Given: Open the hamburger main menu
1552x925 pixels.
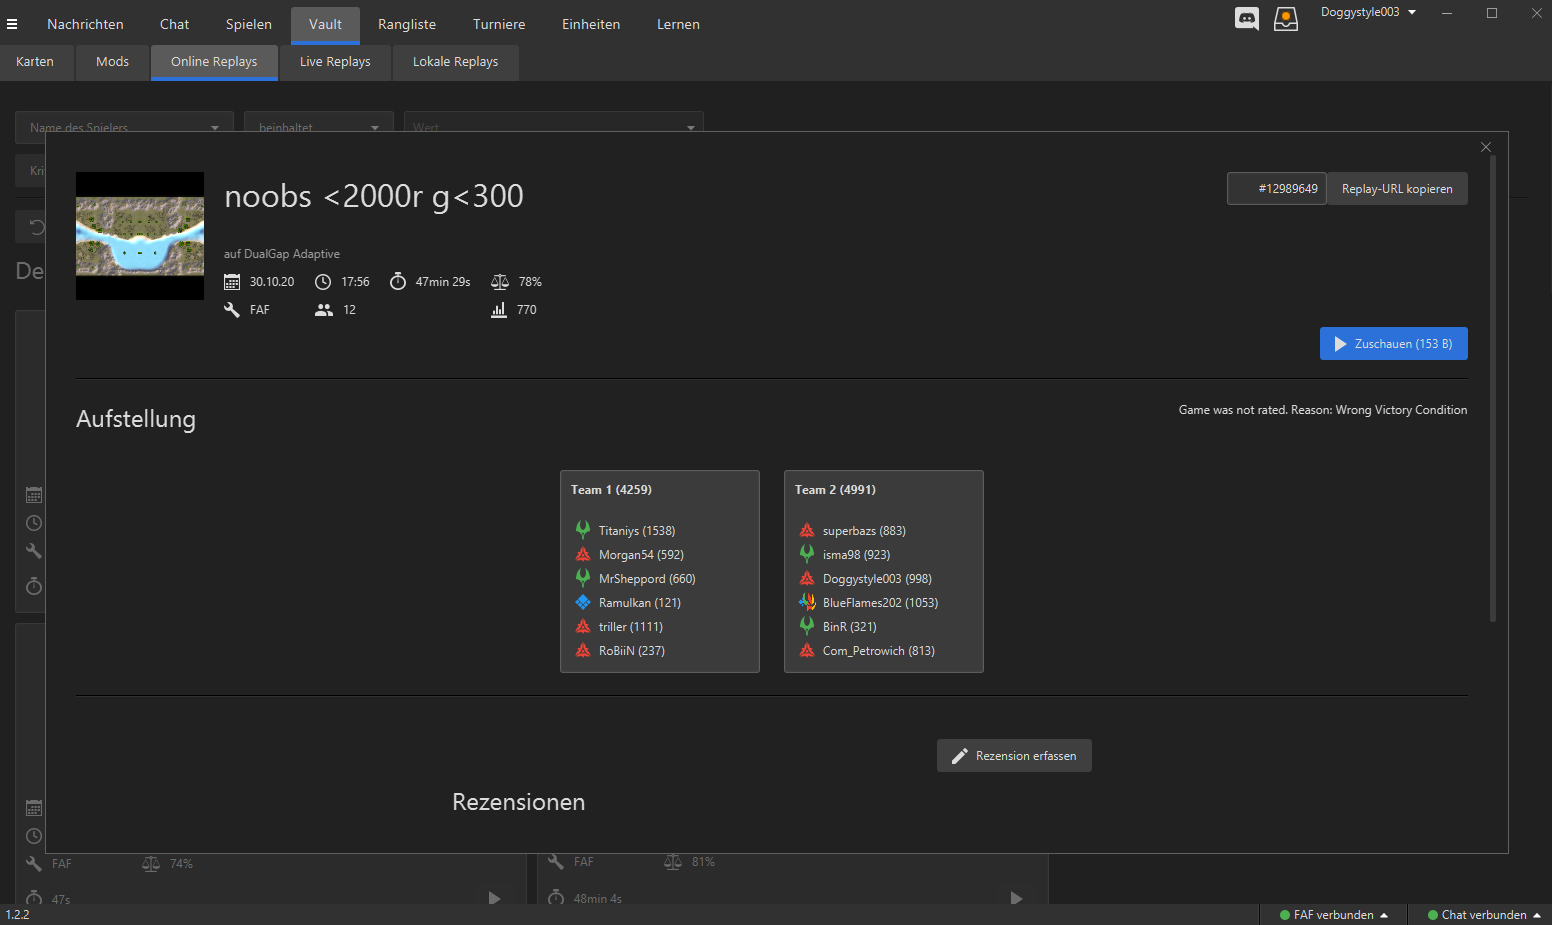Looking at the screenshot, I should (12, 24).
